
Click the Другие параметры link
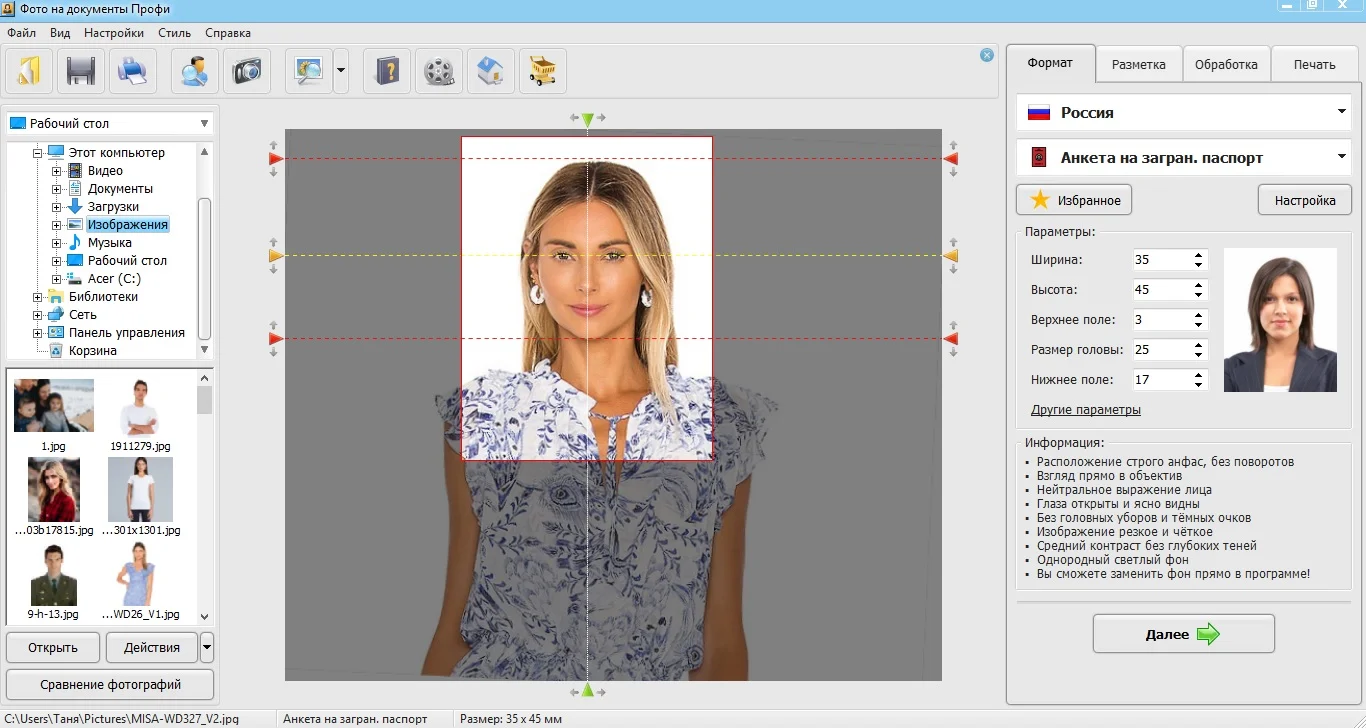tap(1085, 410)
